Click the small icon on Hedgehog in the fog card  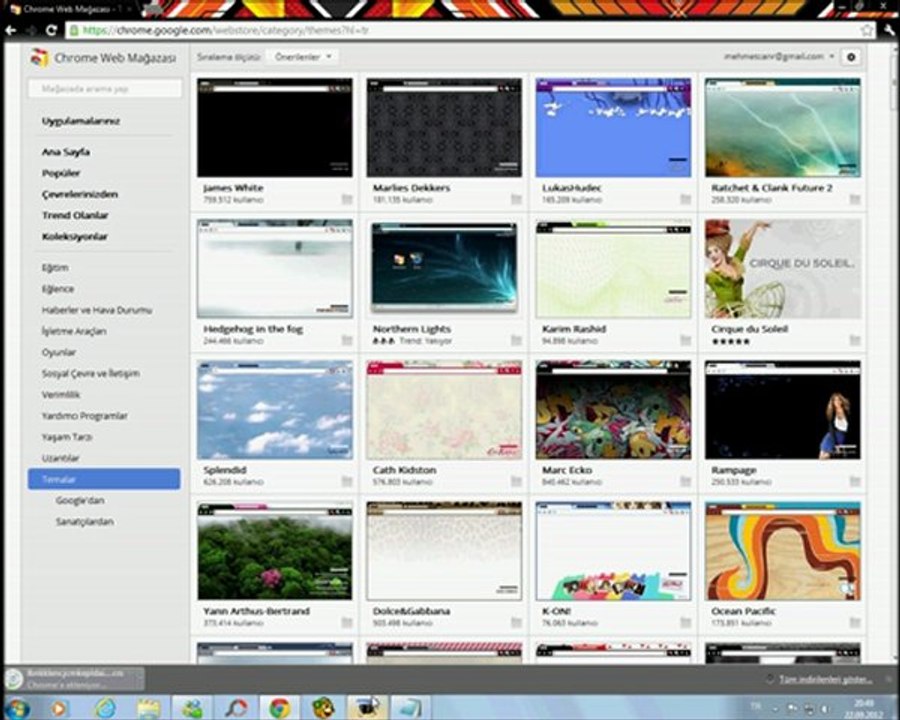point(347,340)
